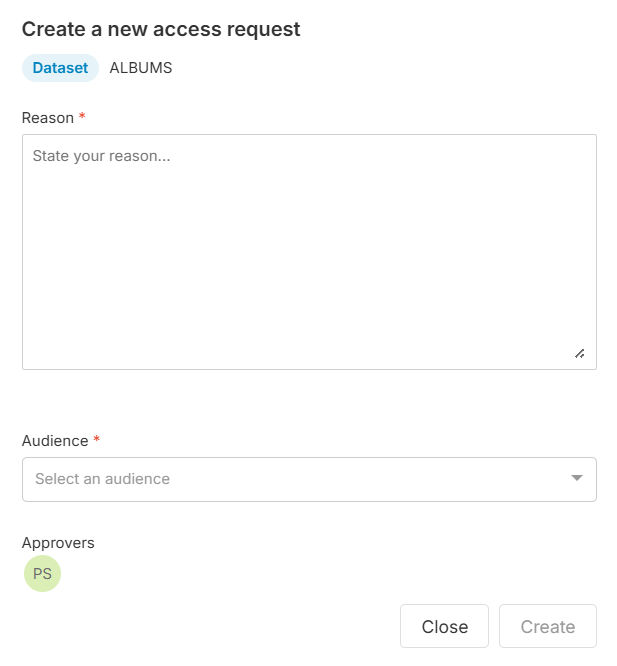
Task: Click the ALBUMS dataset name
Action: point(141,68)
